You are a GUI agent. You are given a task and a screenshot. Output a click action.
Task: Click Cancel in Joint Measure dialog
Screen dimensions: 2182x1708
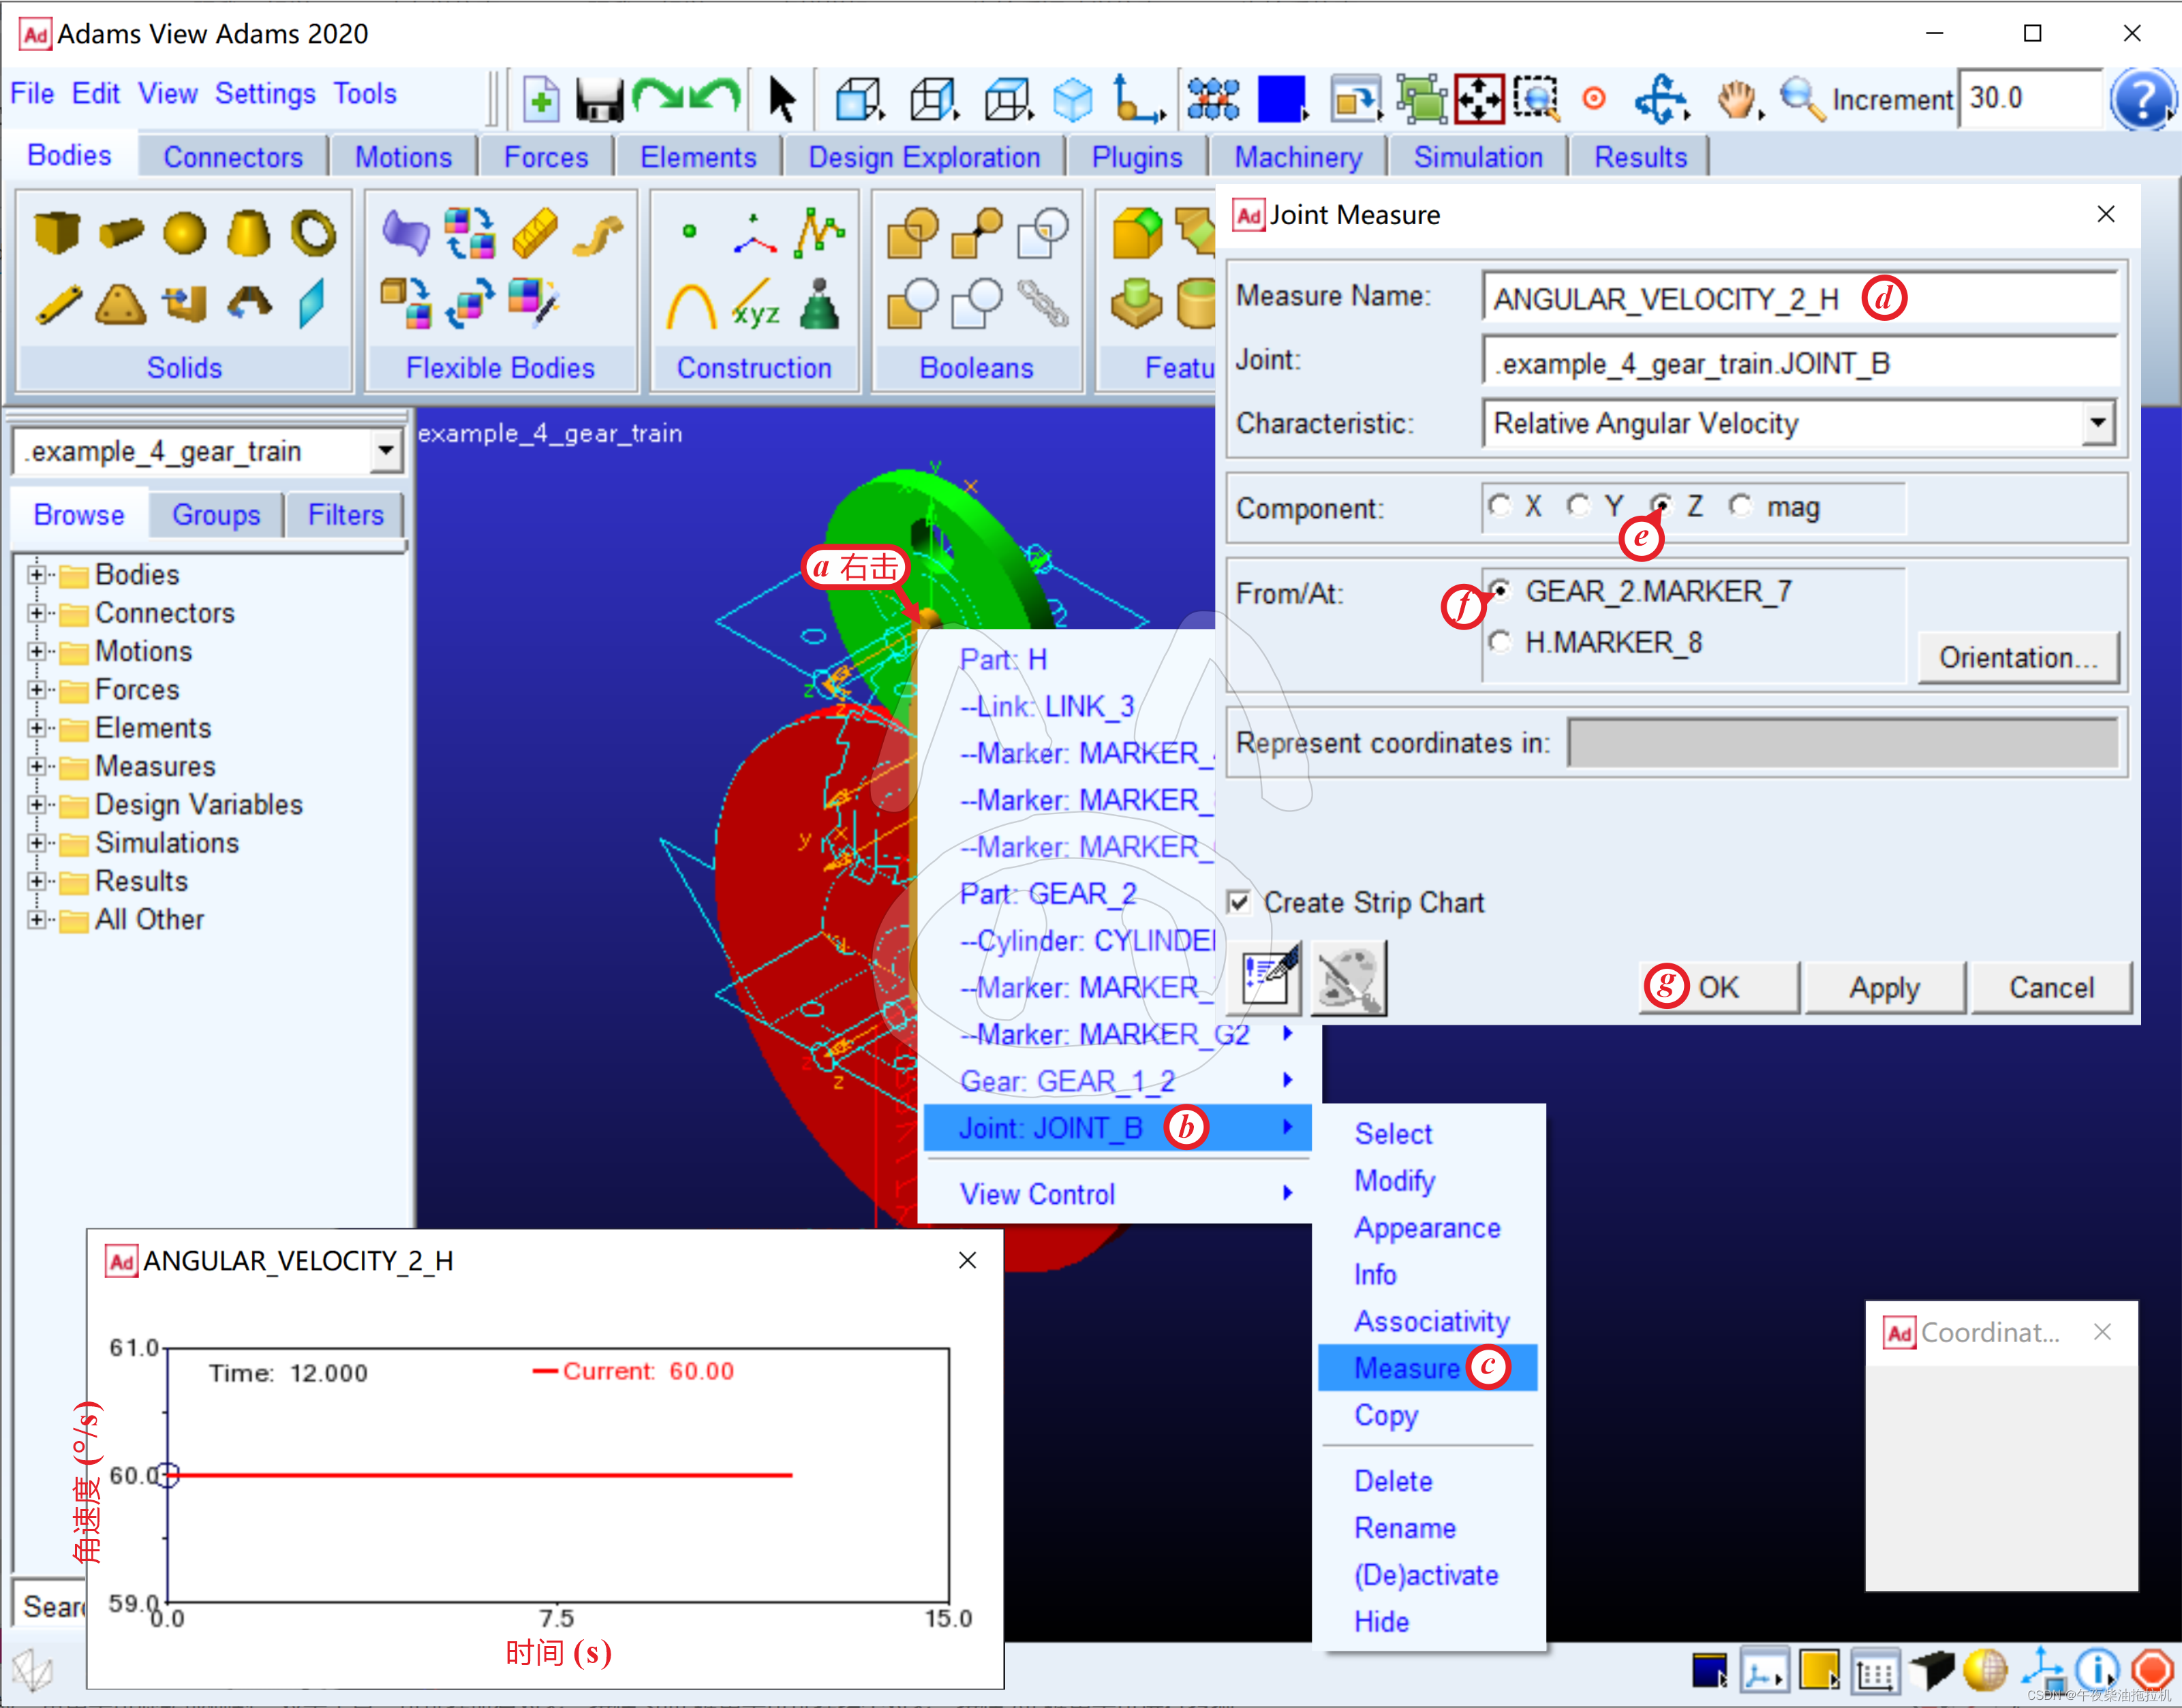point(2051,987)
